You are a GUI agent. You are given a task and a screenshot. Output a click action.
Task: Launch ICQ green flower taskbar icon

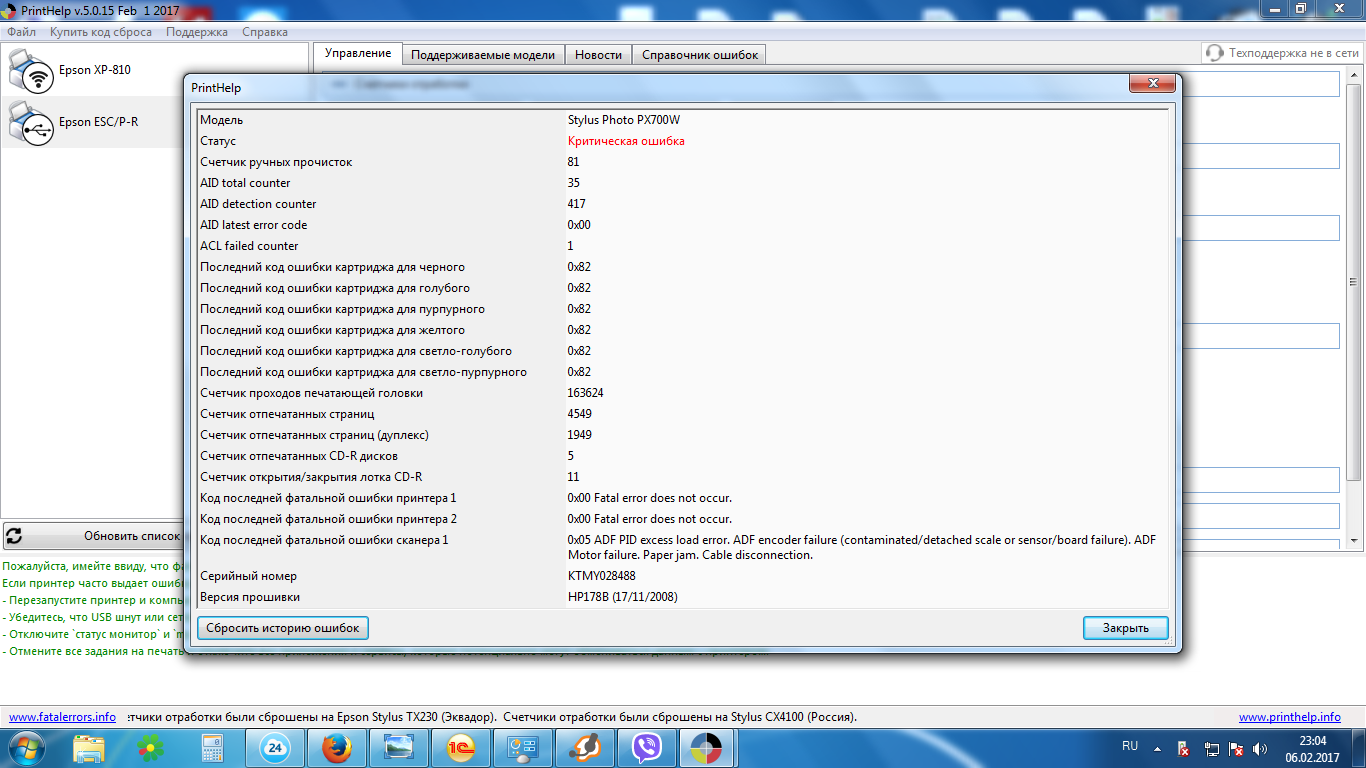pos(152,747)
